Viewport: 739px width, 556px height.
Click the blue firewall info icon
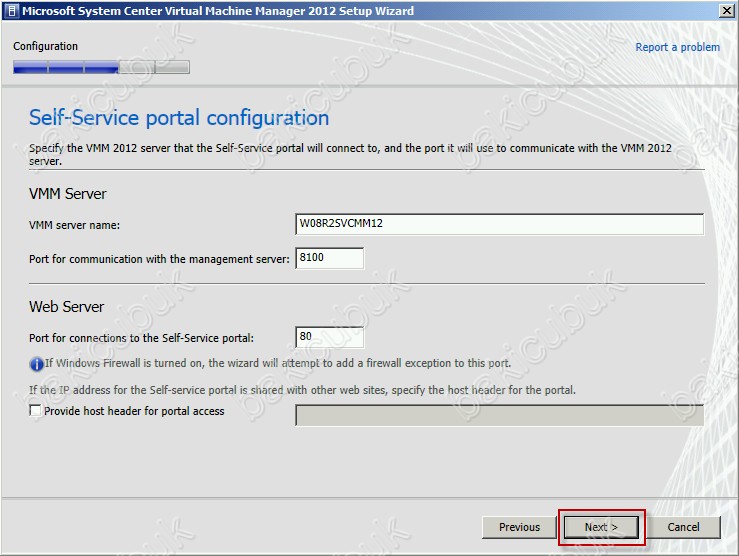[x=36, y=364]
